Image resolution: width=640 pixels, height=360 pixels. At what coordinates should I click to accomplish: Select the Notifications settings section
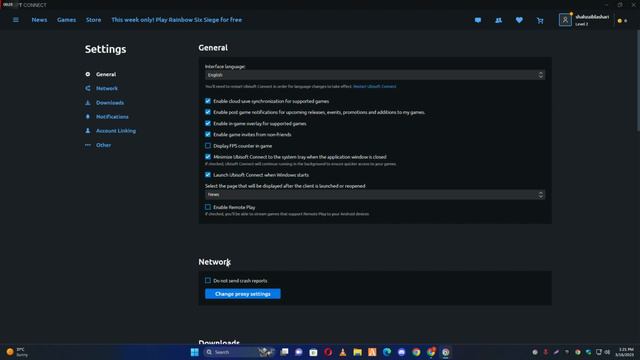tap(112, 117)
